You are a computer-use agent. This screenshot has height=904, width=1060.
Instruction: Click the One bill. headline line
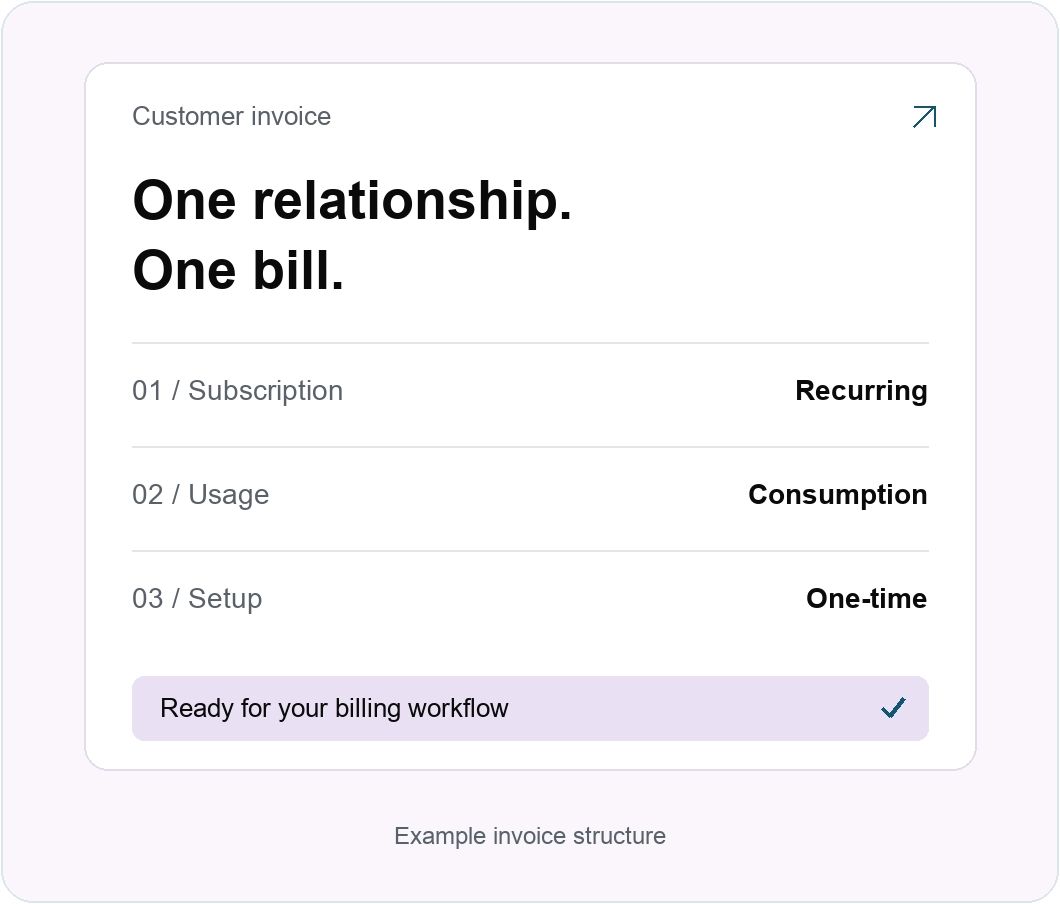[x=238, y=270]
